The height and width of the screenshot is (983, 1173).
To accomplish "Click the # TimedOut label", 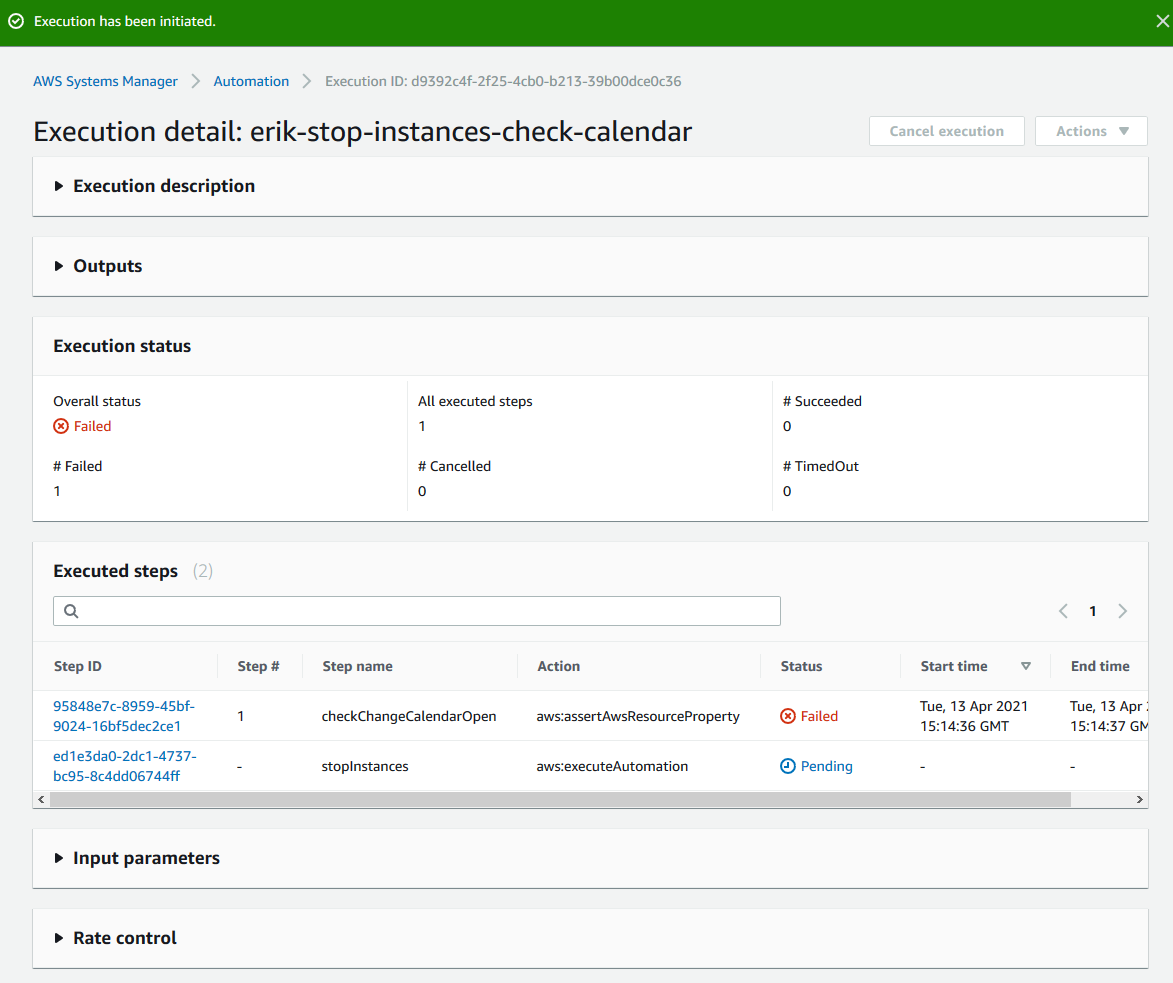I will [821, 467].
